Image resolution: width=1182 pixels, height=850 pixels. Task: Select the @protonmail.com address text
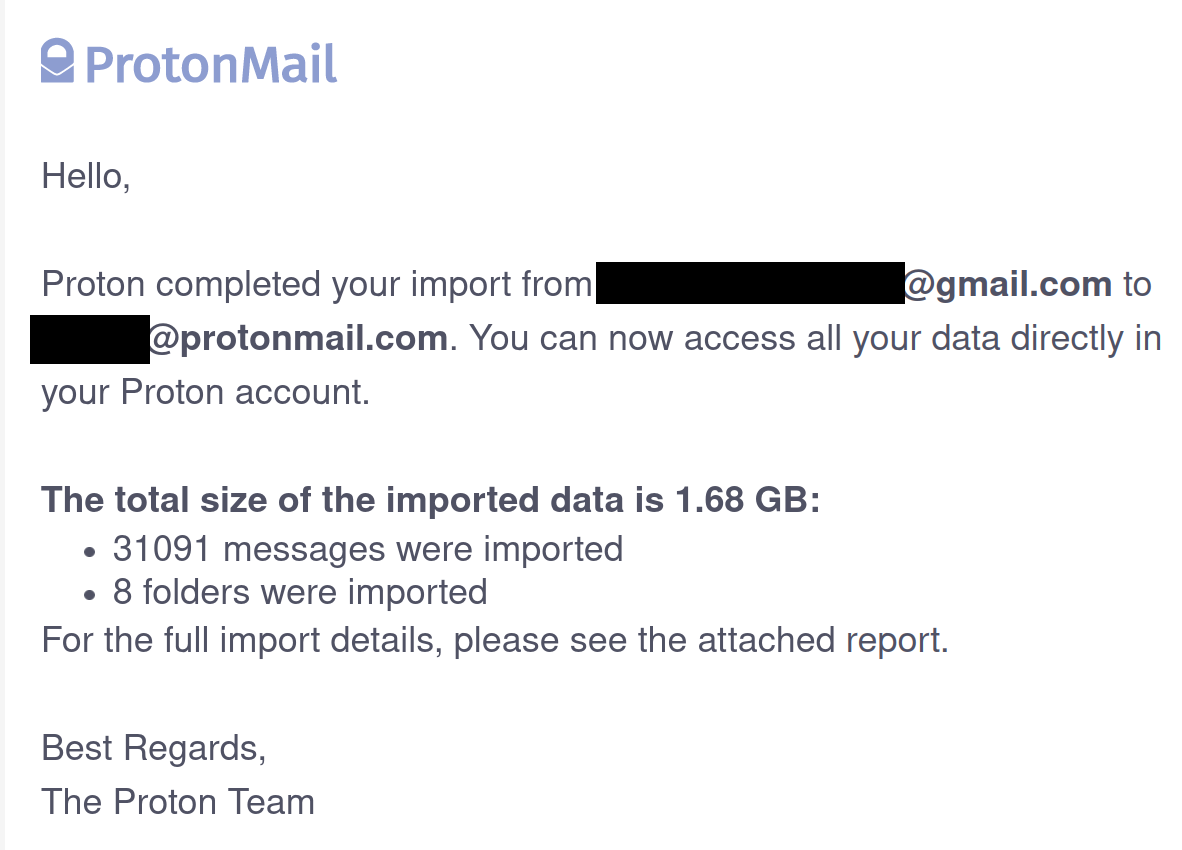coord(299,338)
